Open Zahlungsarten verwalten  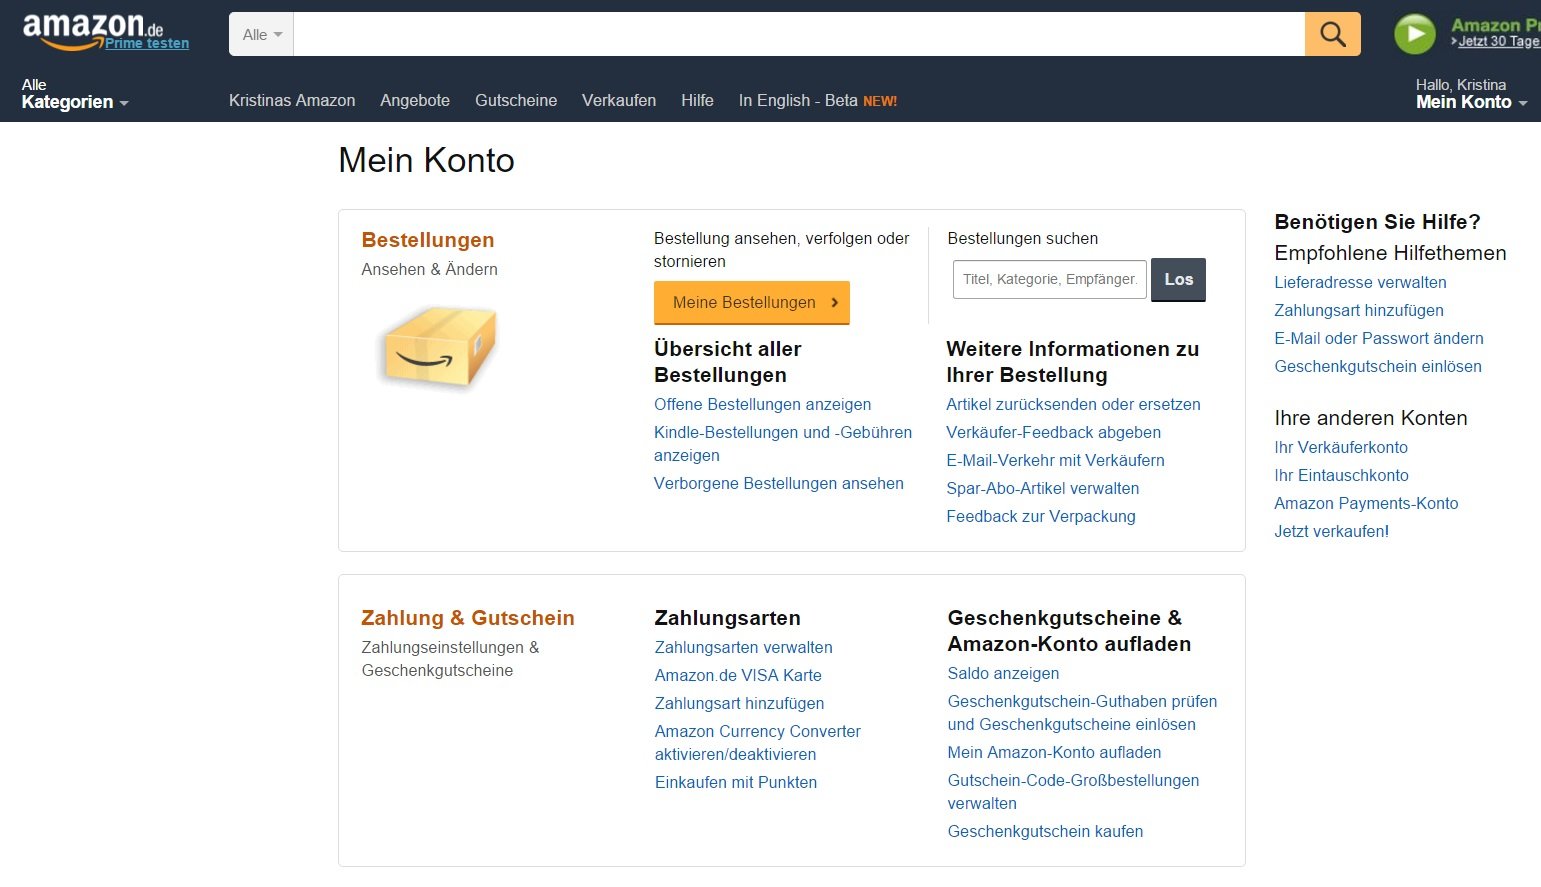[x=743, y=647]
